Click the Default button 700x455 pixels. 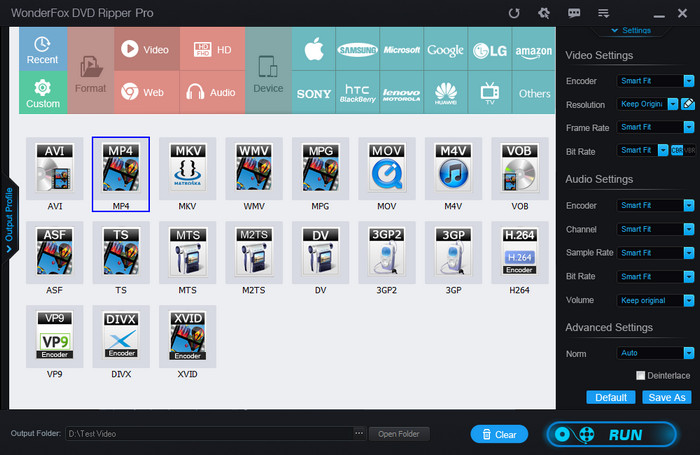click(x=611, y=397)
